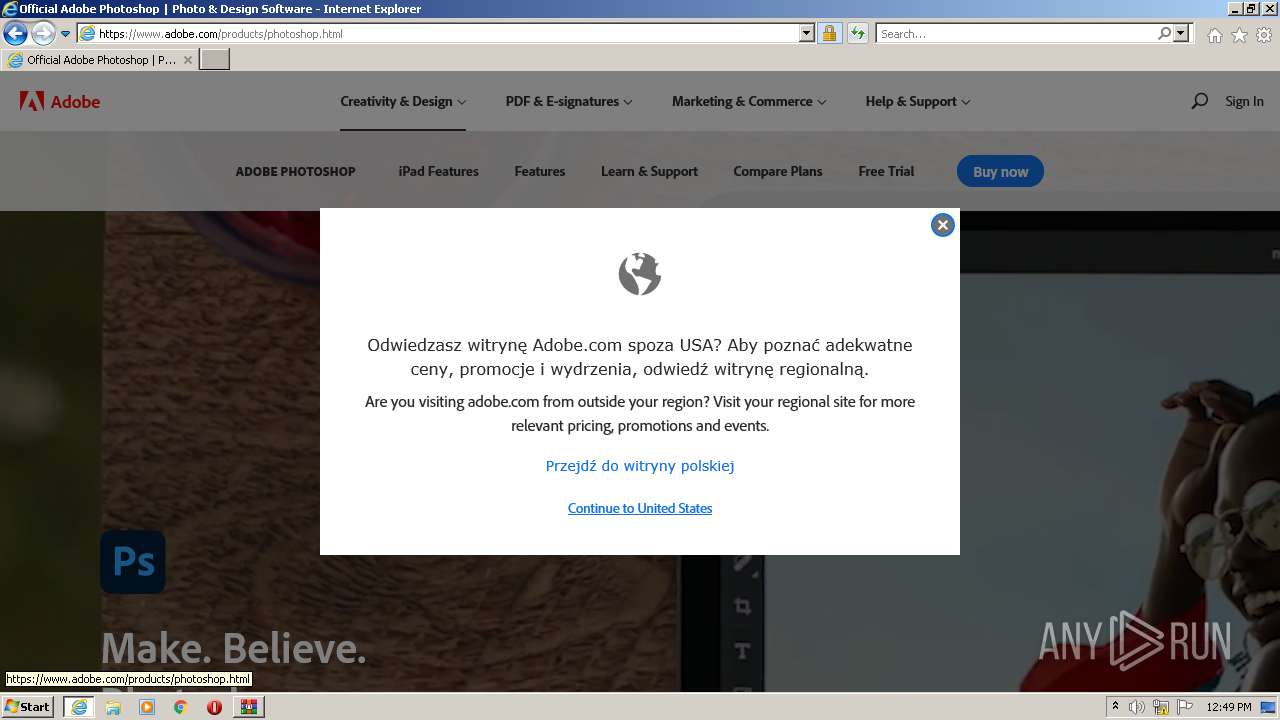
Task: Open a new blank tab
Action: click(x=215, y=60)
